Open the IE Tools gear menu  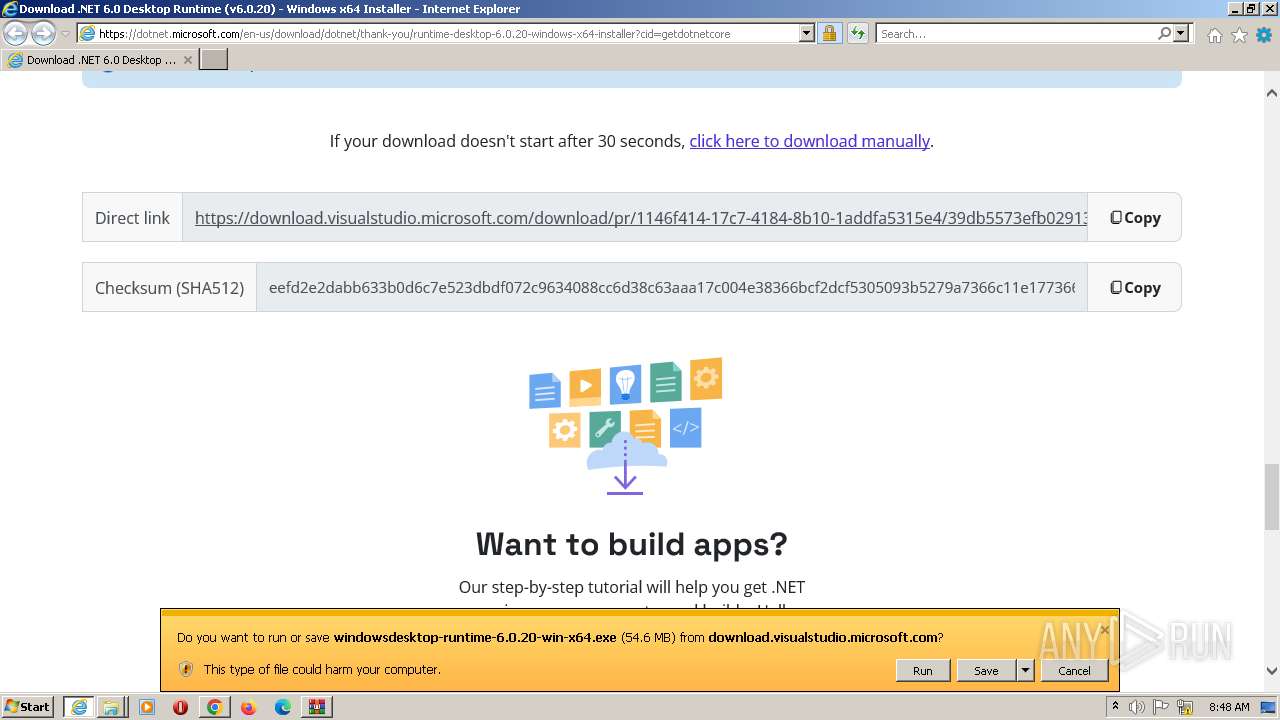(x=1264, y=35)
